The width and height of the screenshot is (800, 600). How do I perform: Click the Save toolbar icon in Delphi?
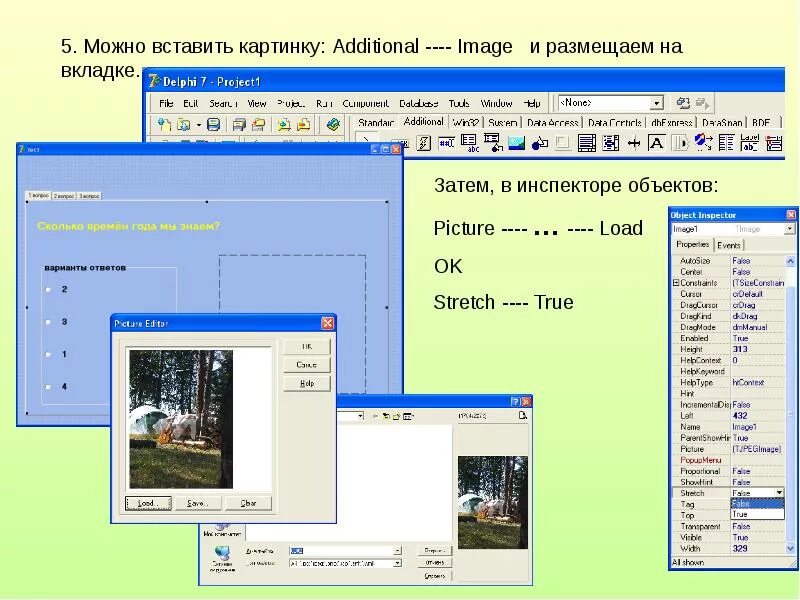coord(213,124)
